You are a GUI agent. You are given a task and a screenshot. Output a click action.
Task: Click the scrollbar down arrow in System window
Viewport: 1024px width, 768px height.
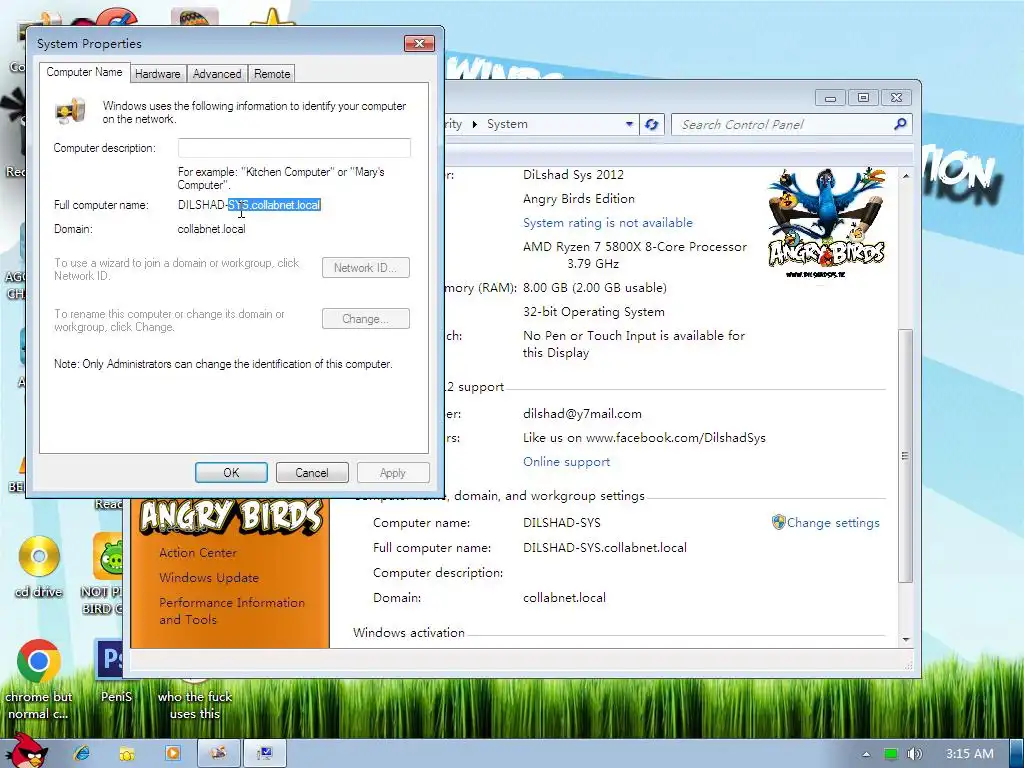click(x=906, y=639)
